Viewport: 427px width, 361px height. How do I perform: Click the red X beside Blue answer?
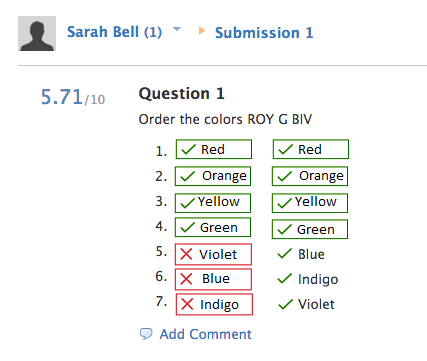(x=186, y=279)
